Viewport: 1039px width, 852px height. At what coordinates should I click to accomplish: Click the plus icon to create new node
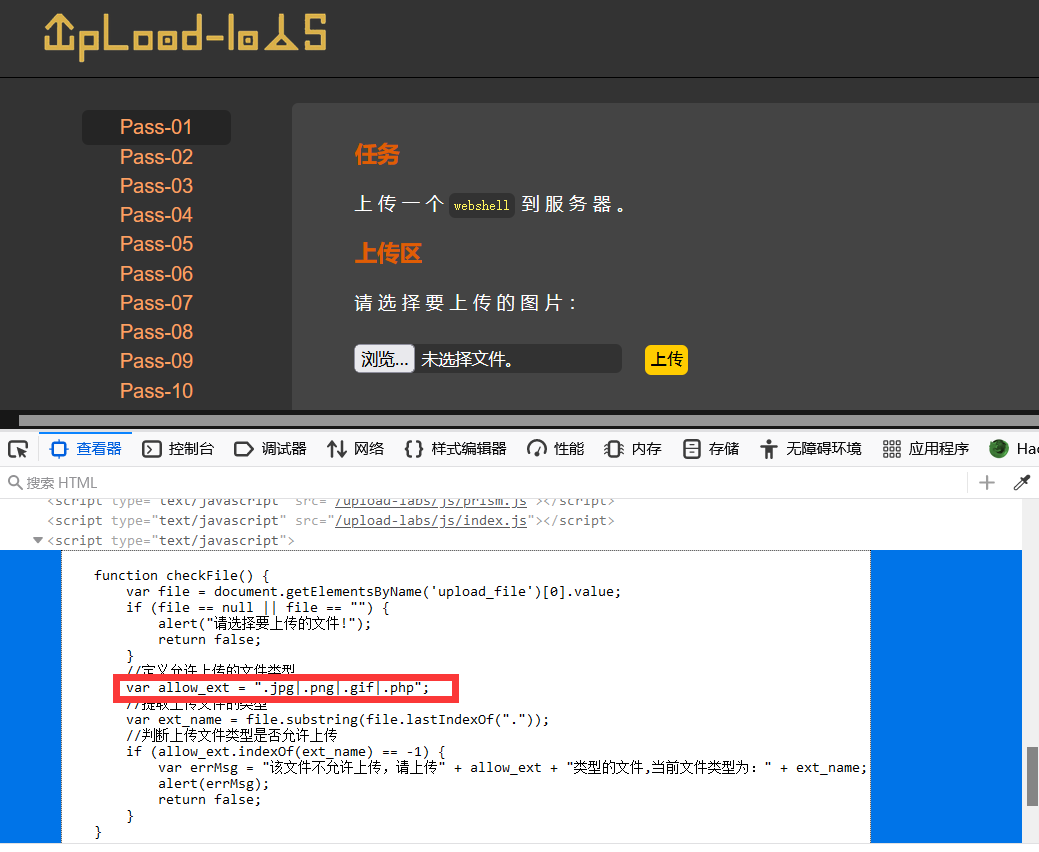987,483
